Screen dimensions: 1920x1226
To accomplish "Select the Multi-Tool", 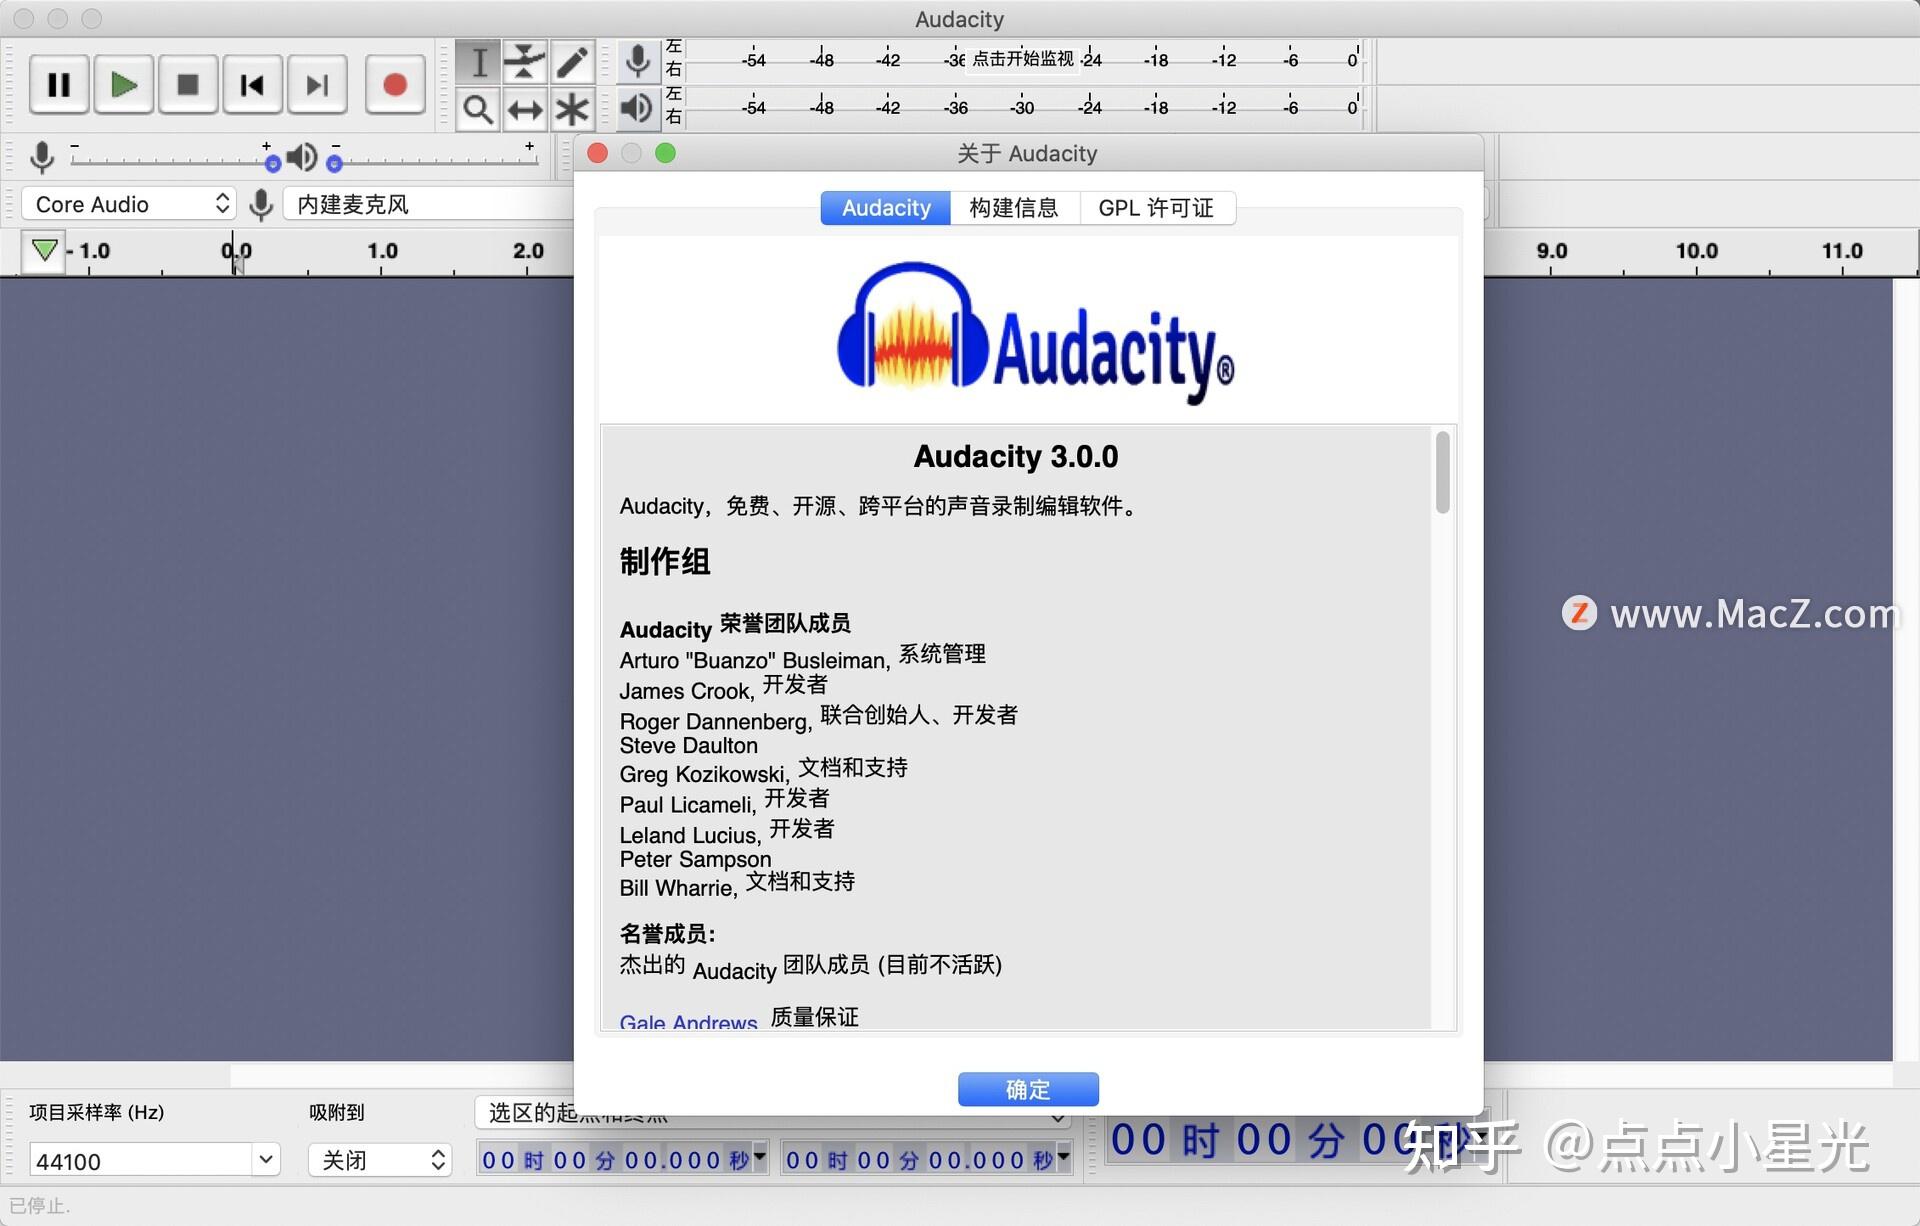I will [x=571, y=110].
